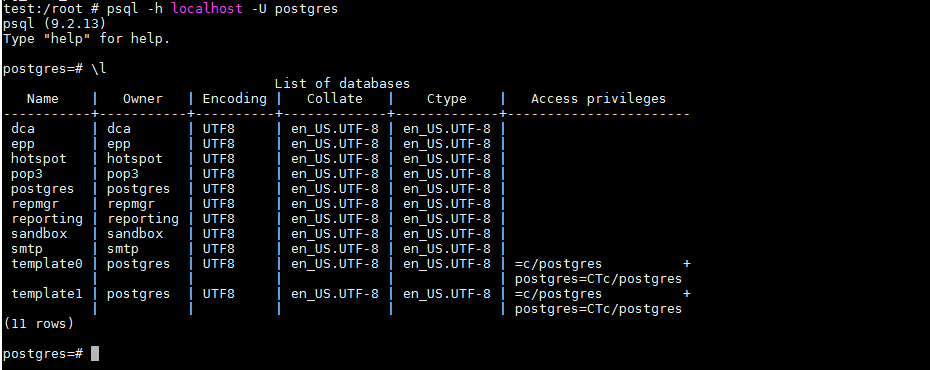Screen dimensions: 930x370
Task: Click the "repmgr" database name
Action: pos(35,204)
